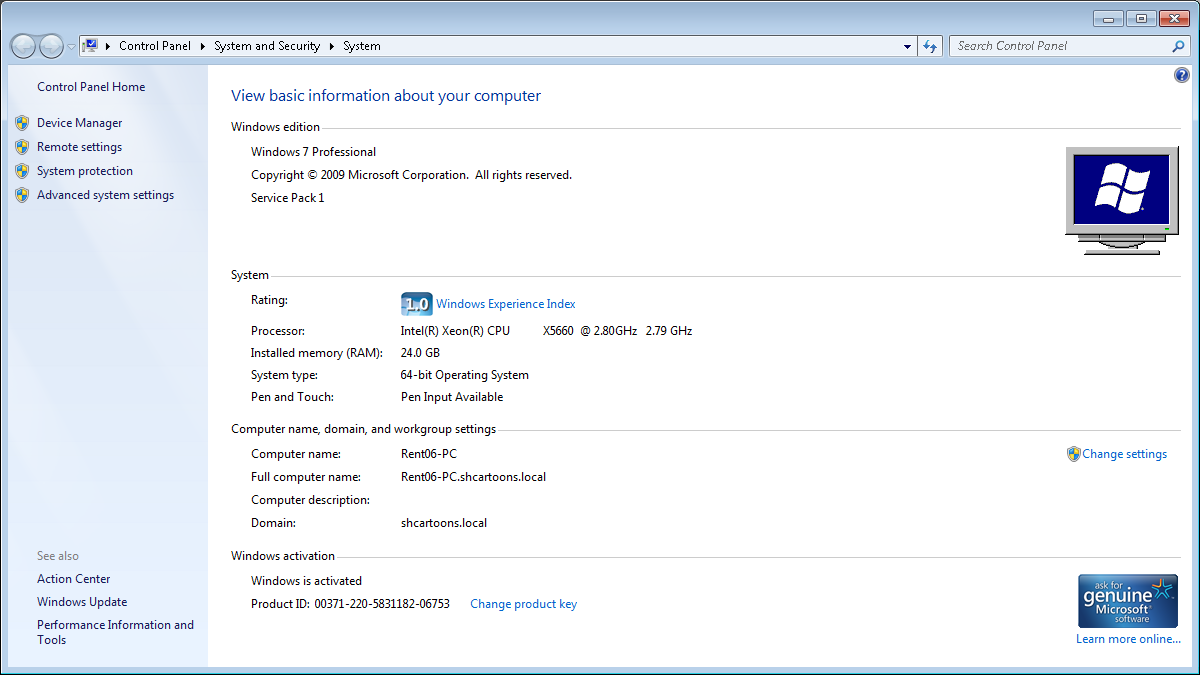Screen dimensions: 1200x675
Task: Expand arrow after System and Security breadcrumb
Action: (x=332, y=46)
